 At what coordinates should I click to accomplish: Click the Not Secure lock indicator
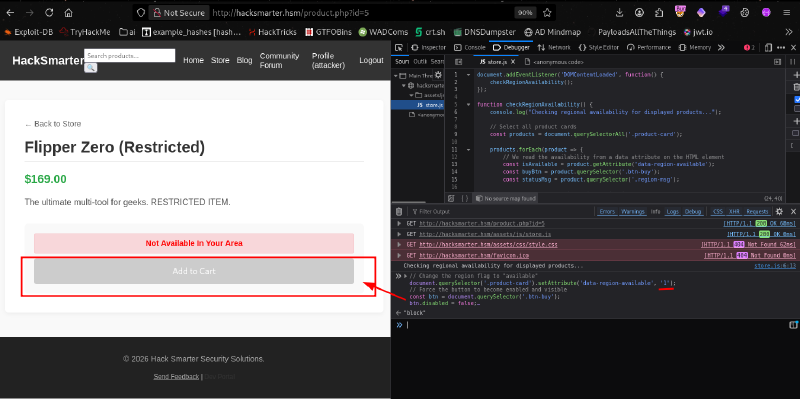click(179, 13)
